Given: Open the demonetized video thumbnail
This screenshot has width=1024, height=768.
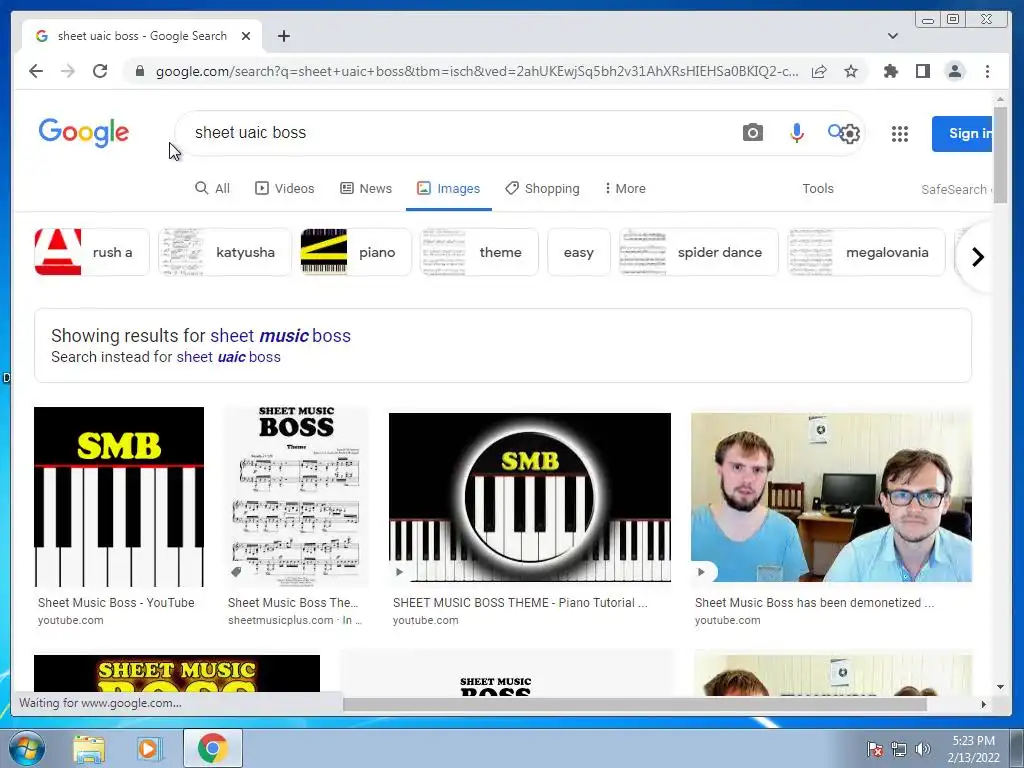Looking at the screenshot, I should click(x=831, y=496).
